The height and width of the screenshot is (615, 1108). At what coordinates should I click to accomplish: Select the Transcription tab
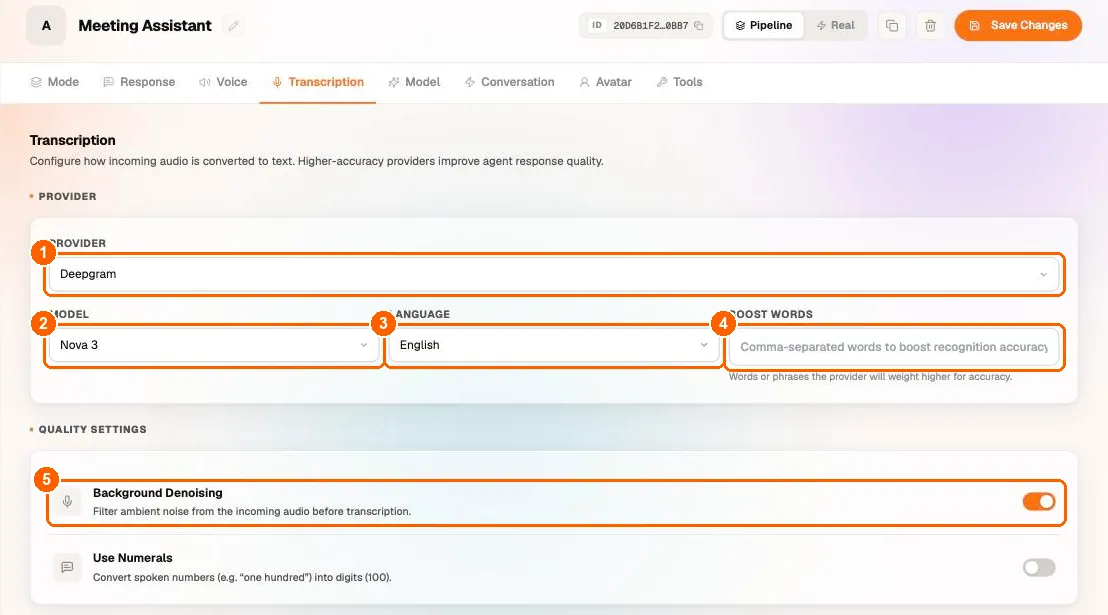pos(318,82)
